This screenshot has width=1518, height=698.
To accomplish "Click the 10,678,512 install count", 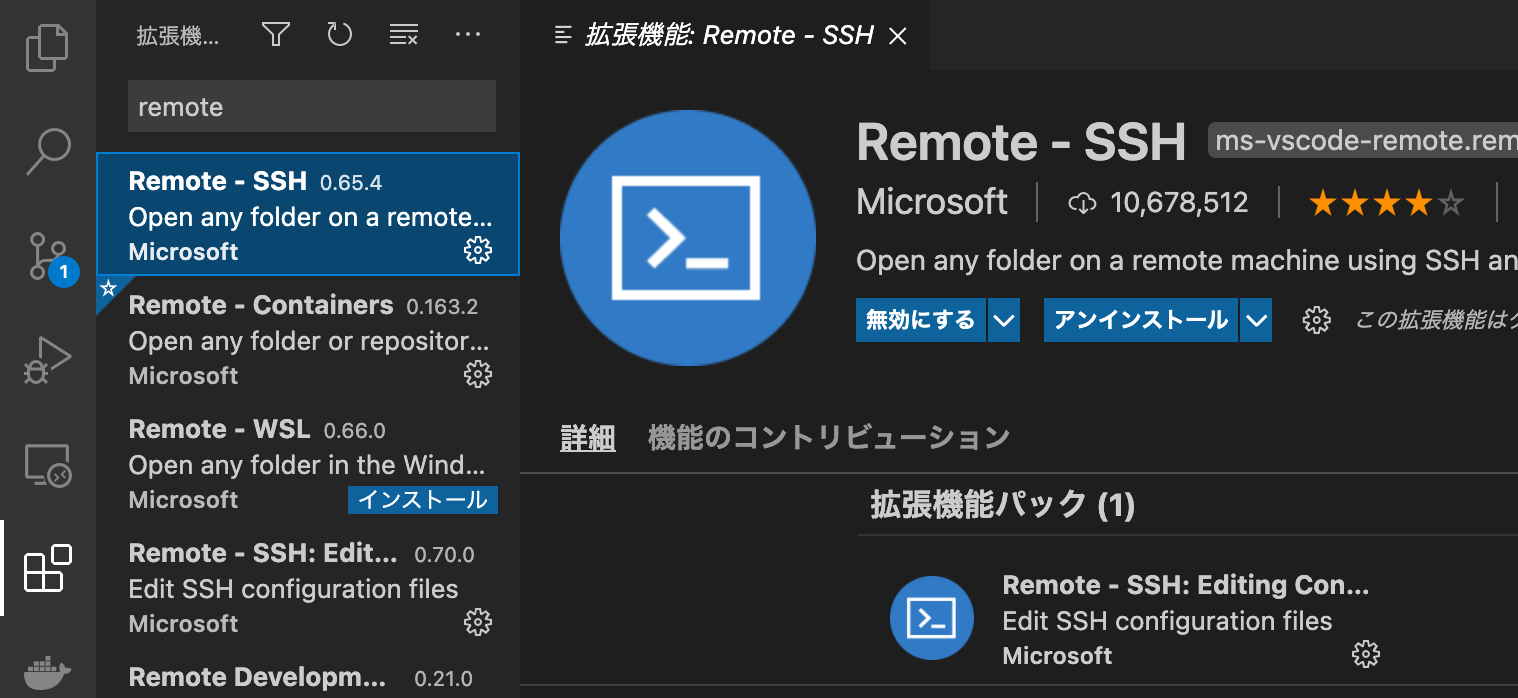I will (1180, 204).
